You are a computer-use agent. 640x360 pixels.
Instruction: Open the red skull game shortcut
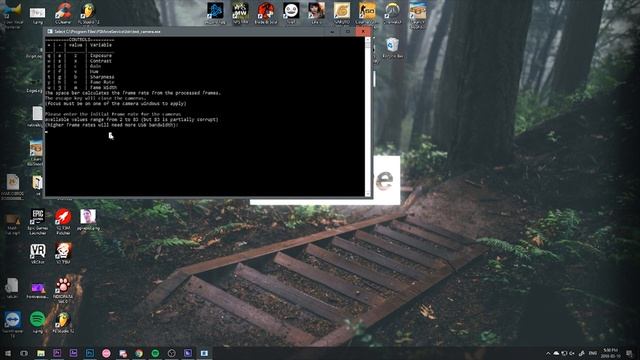pos(63,253)
